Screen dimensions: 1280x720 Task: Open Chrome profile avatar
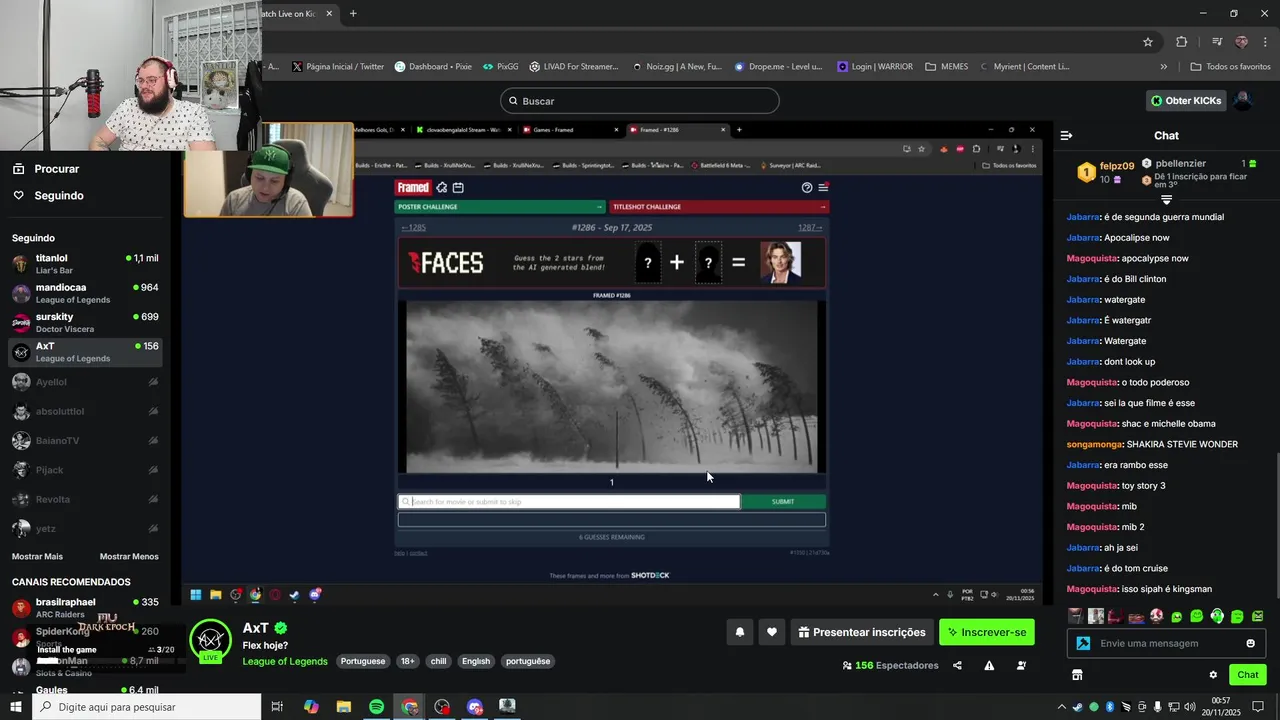click(x=1242, y=42)
